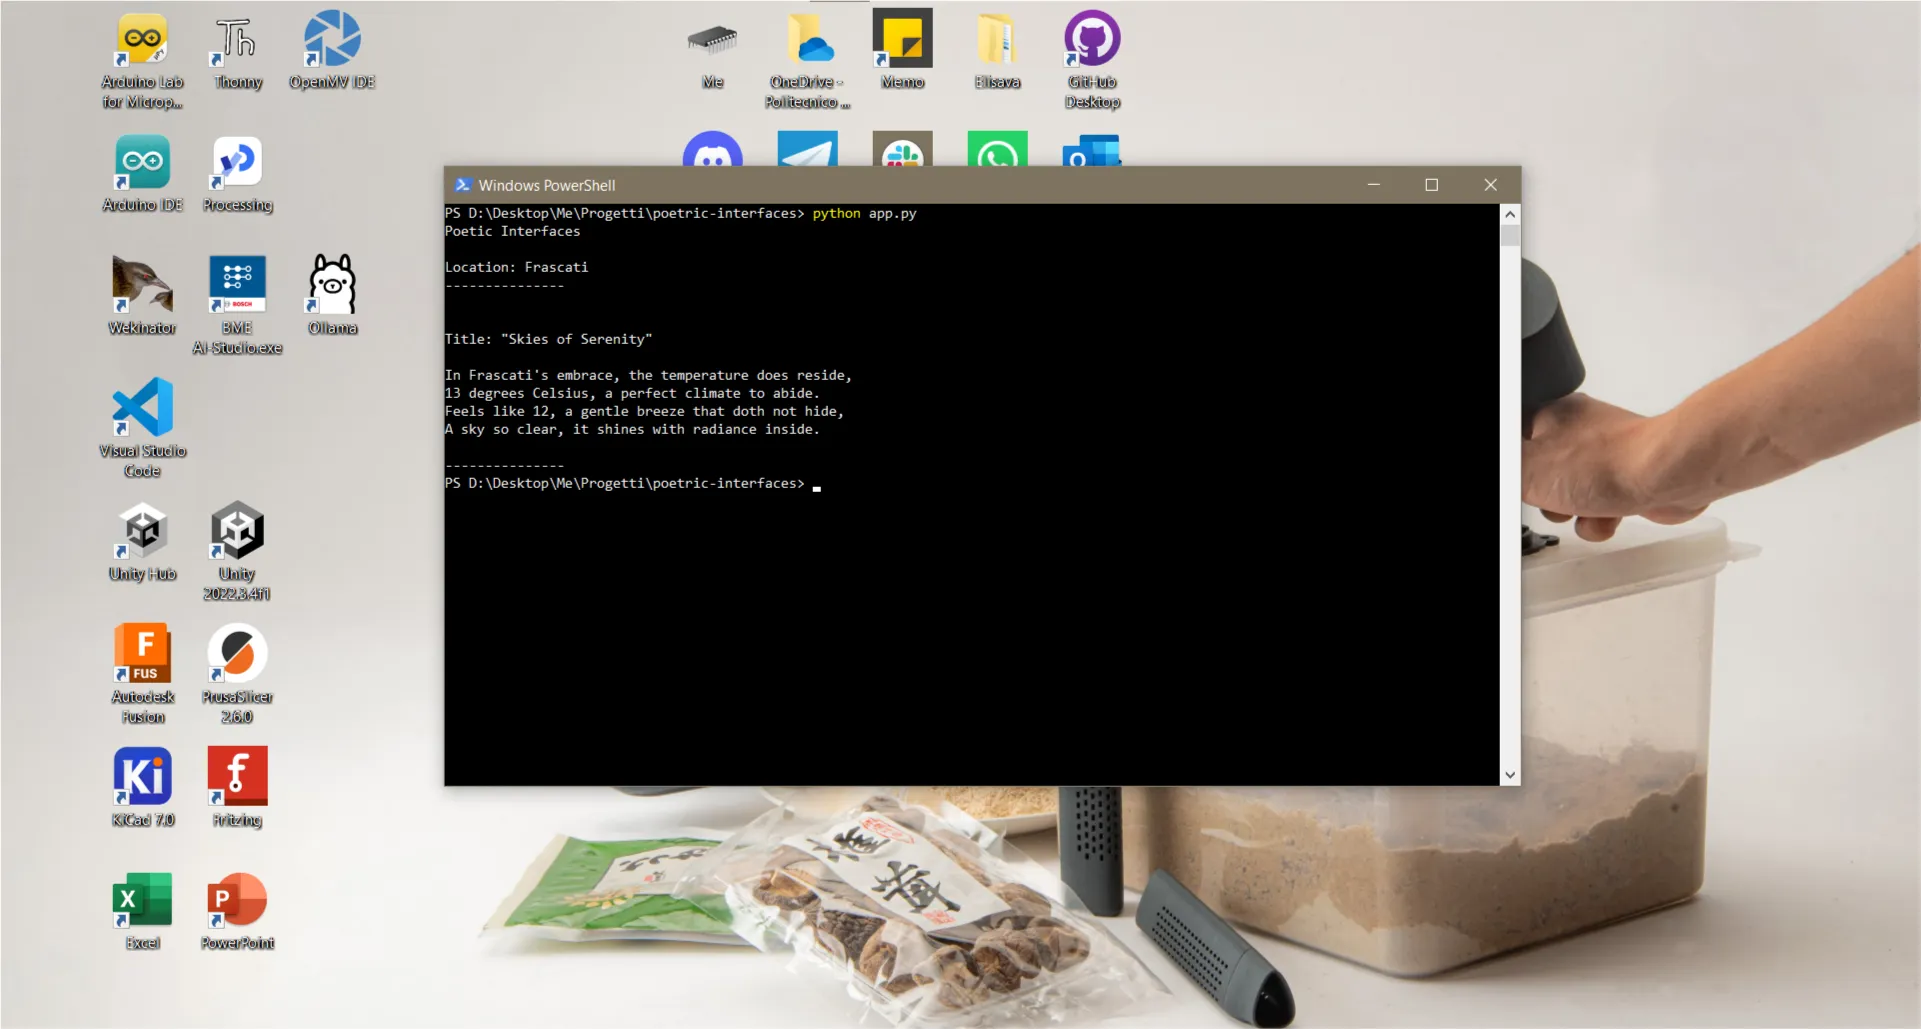Open the Wekinator bird icon

point(142,287)
